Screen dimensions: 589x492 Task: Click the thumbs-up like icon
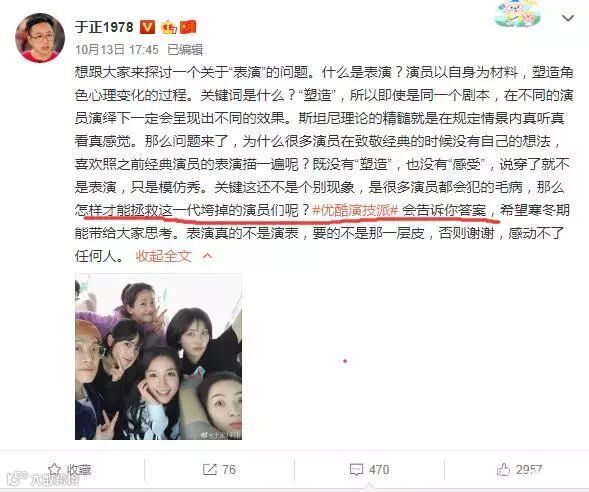click(x=503, y=469)
